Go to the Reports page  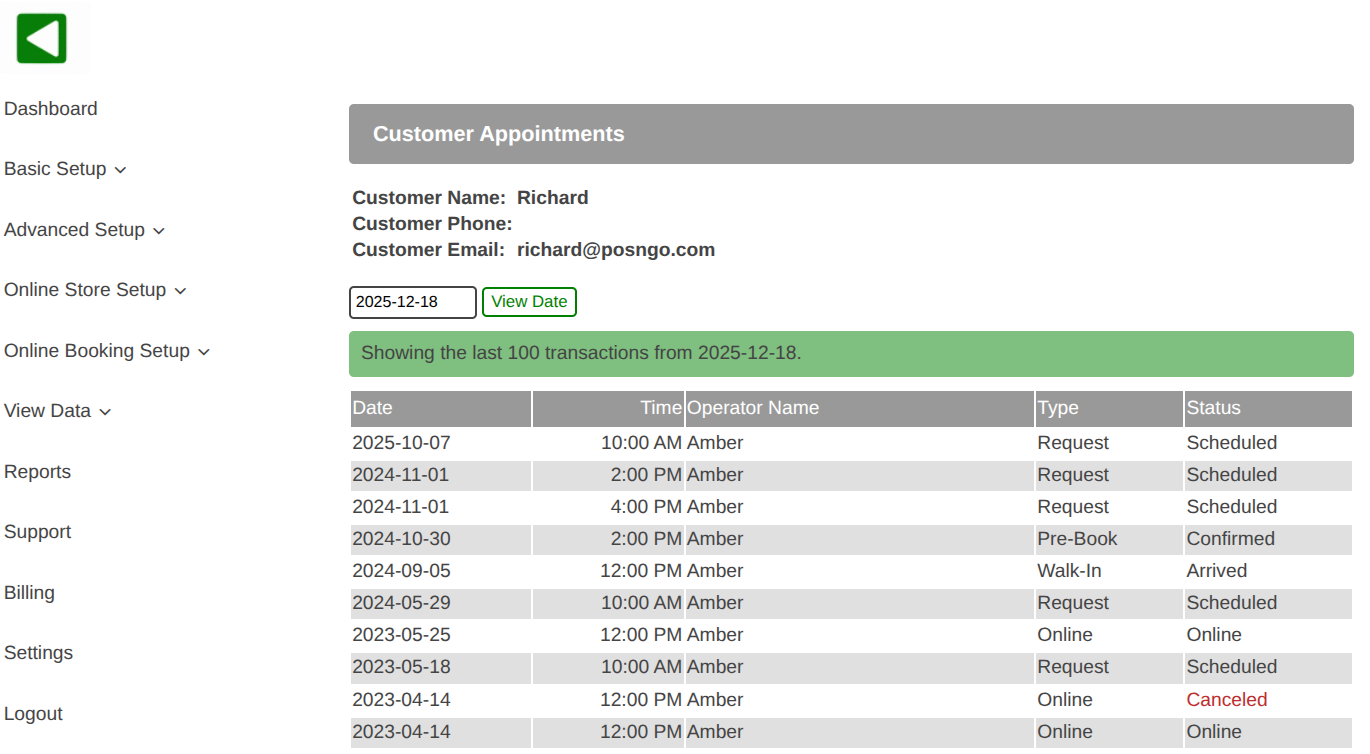38,472
